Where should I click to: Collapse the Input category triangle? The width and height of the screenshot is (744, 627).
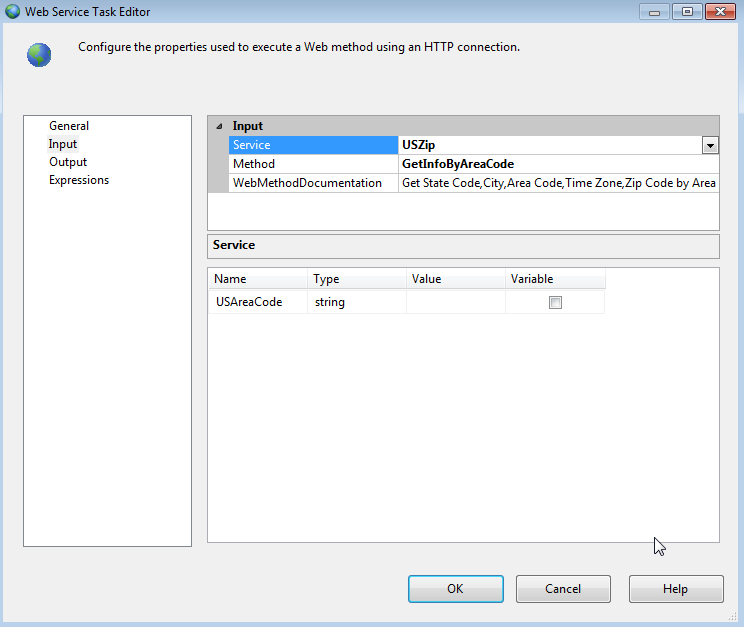pos(219,126)
